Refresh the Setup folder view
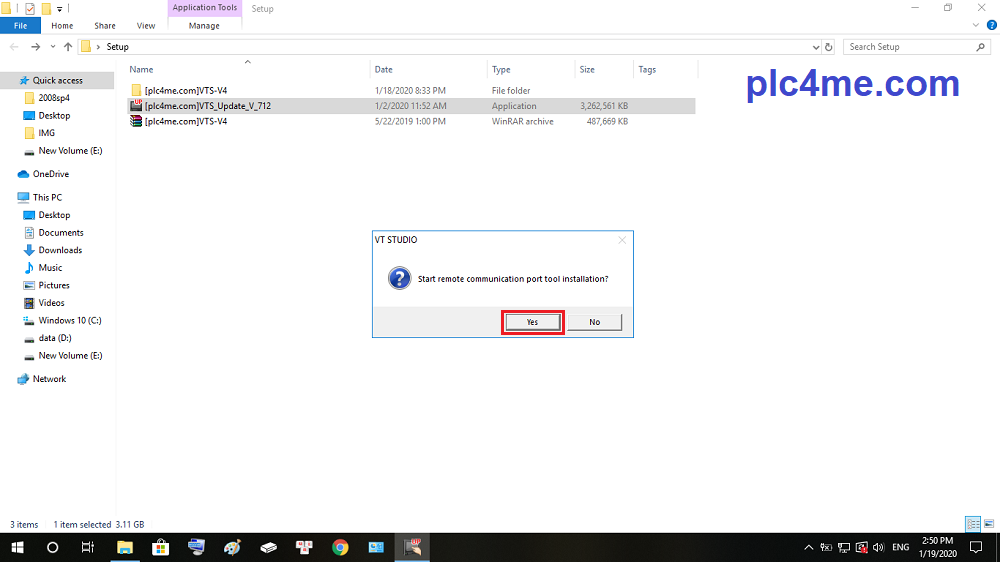 [829, 47]
